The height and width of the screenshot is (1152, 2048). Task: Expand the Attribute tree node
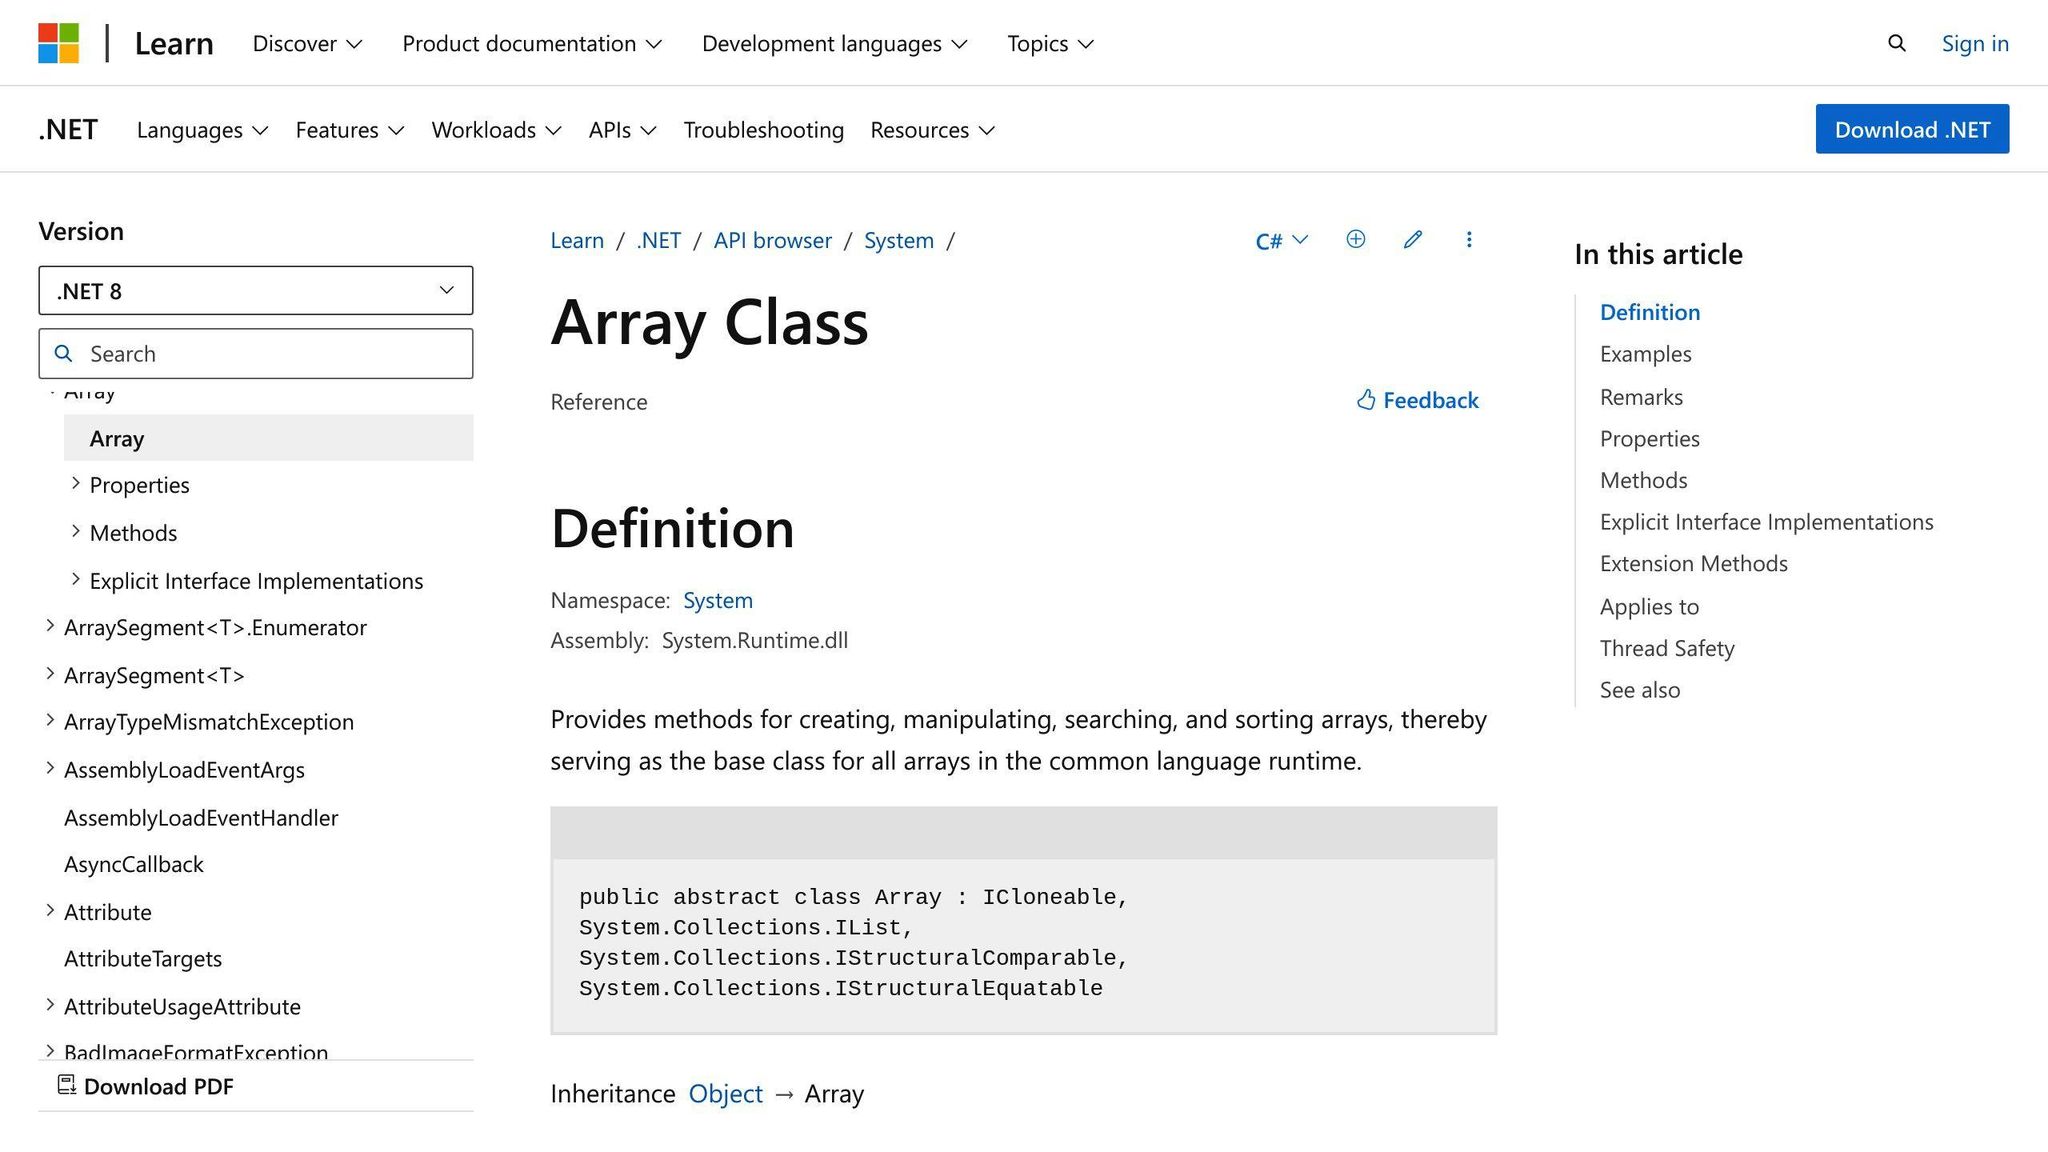pyautogui.click(x=51, y=910)
